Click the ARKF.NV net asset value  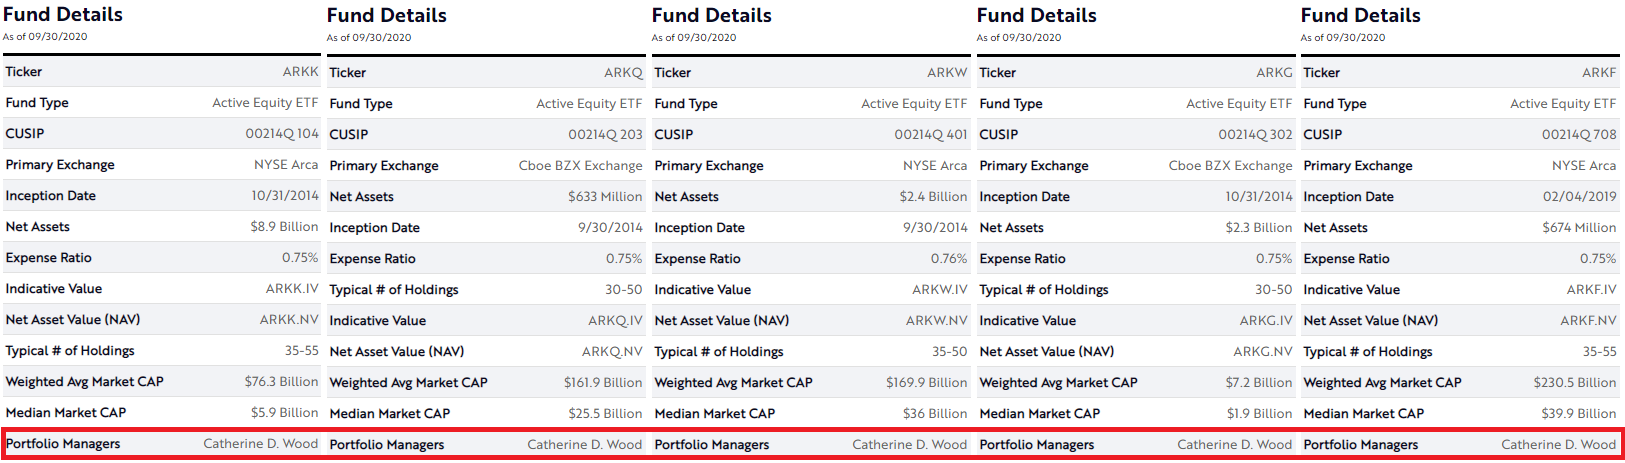click(1588, 321)
